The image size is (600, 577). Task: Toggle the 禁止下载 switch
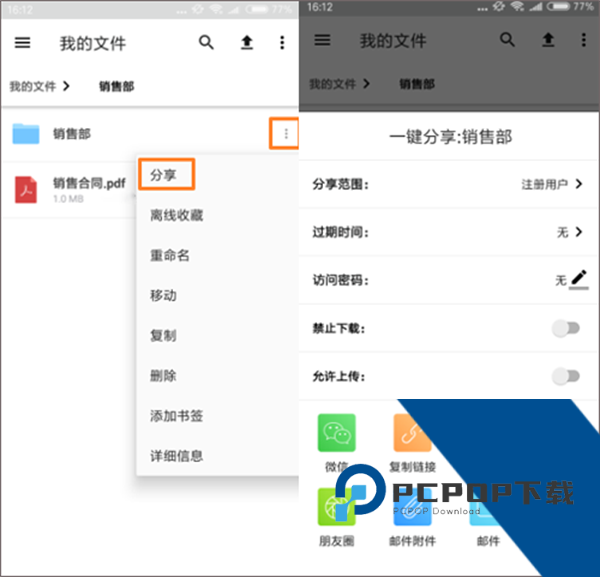pyautogui.click(x=566, y=328)
